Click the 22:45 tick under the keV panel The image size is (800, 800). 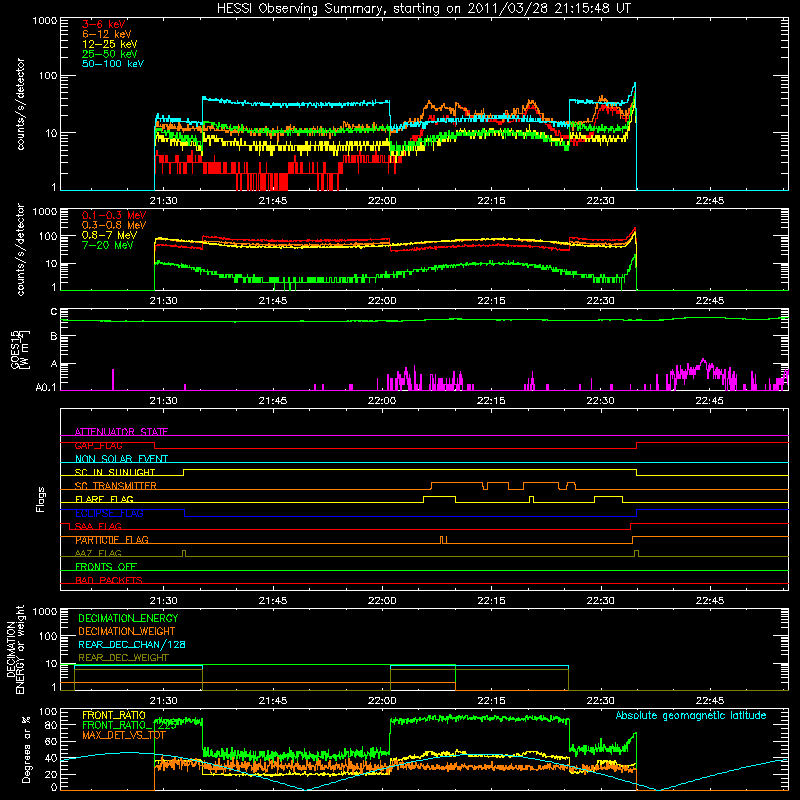(x=710, y=201)
